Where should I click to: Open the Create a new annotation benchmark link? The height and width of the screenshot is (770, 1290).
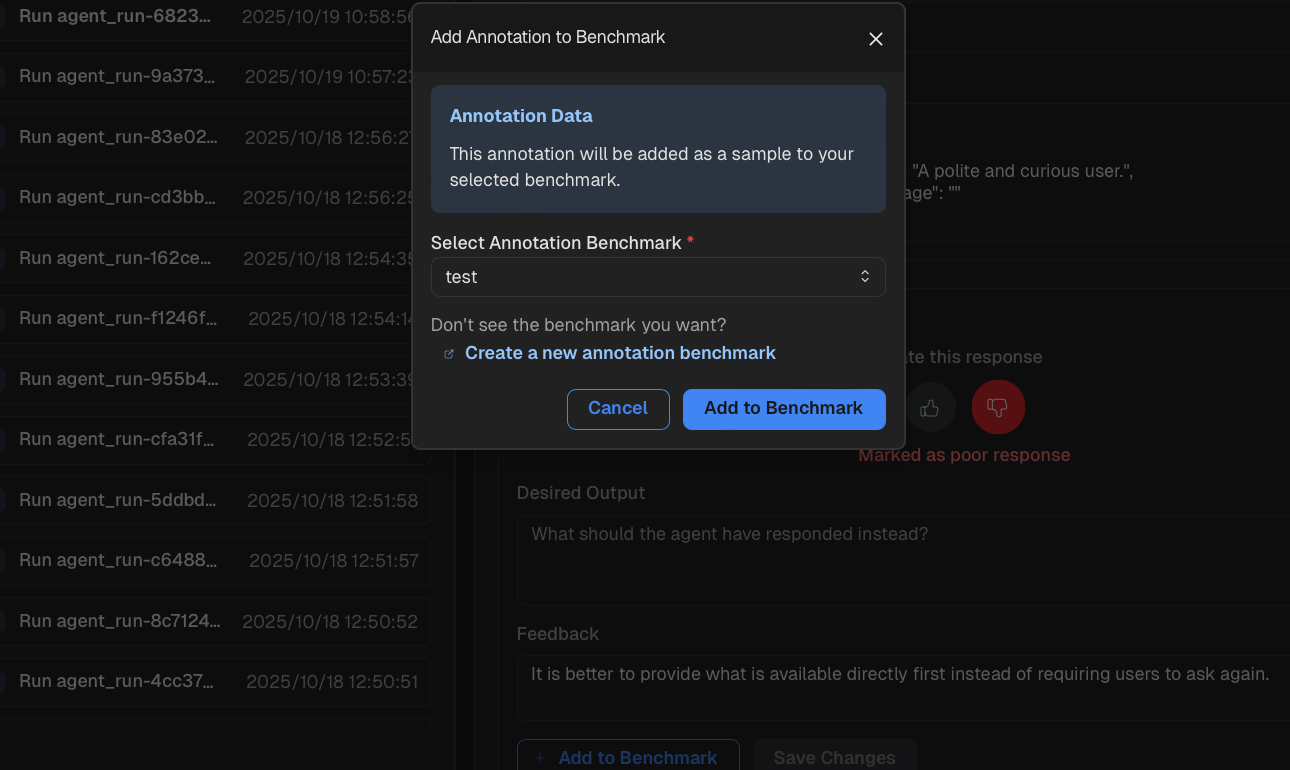(619, 352)
